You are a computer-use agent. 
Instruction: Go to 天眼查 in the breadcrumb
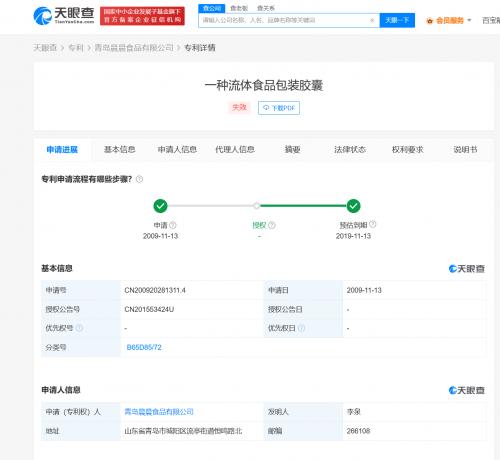click(x=45, y=48)
